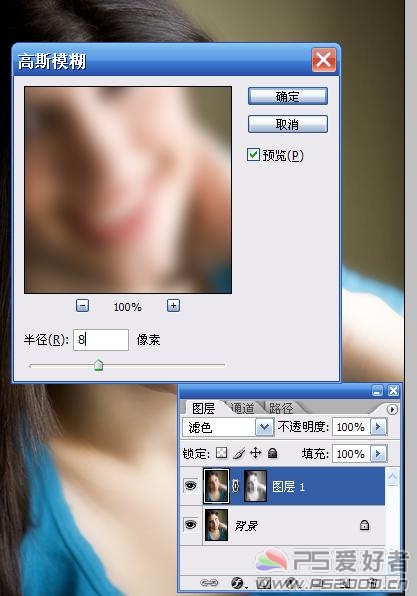Screen dimensions: 417x596
Task: Hide the 图层 1 layer
Action: (x=190, y=485)
